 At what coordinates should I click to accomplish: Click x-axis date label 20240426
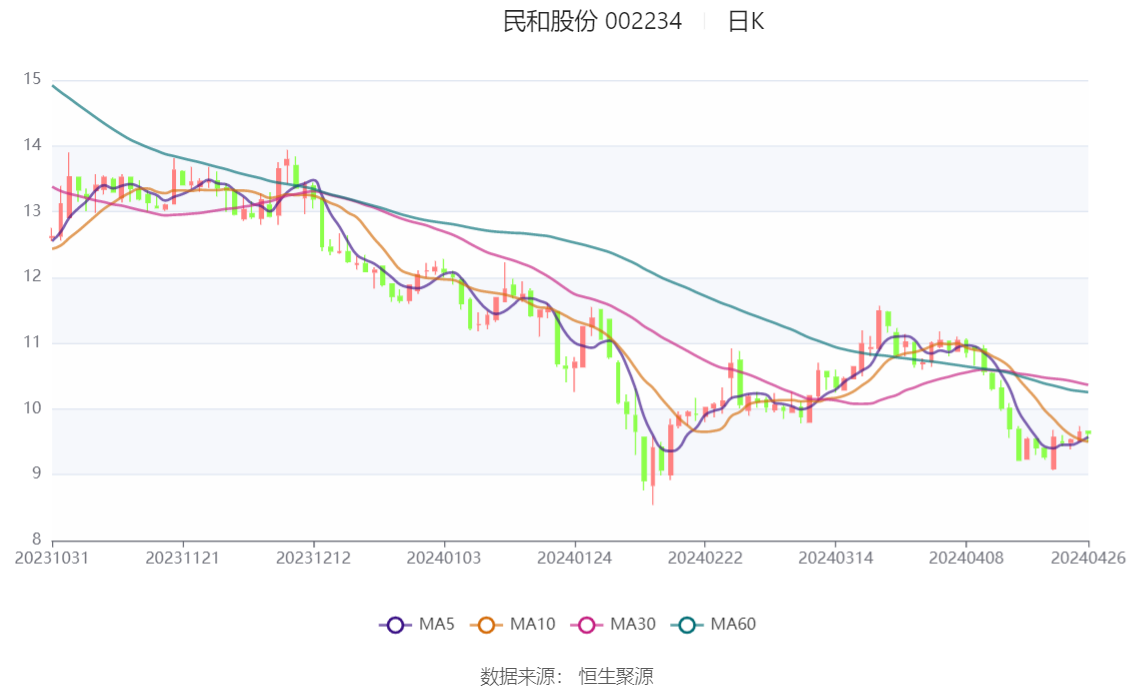[1088, 558]
